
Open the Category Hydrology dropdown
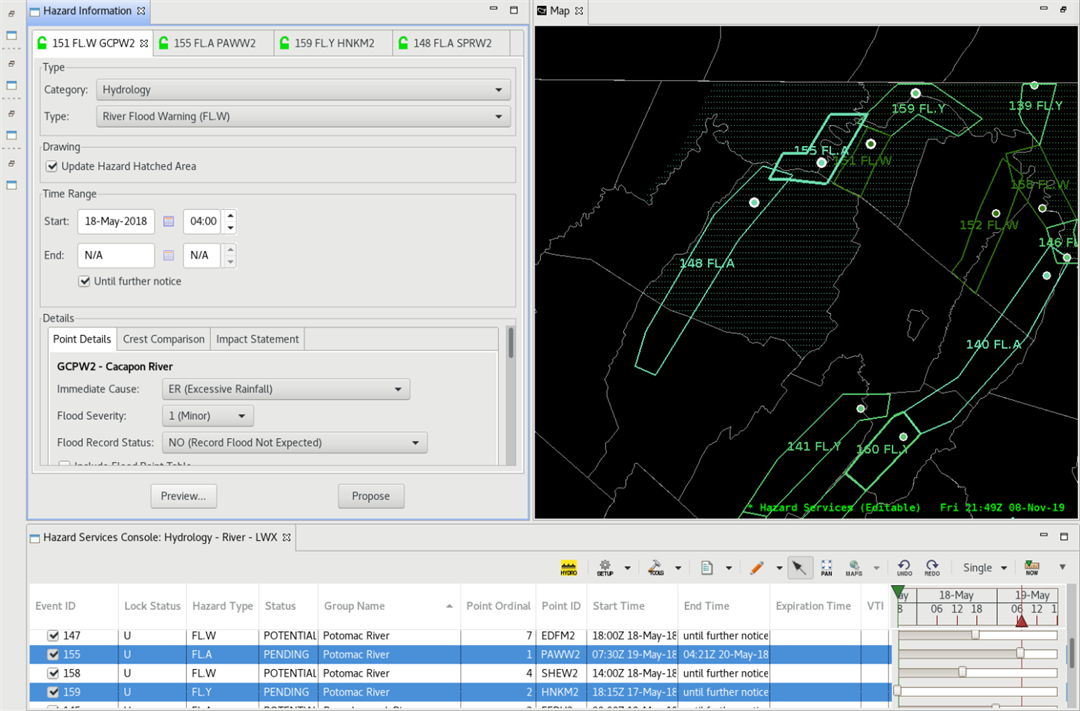pos(303,90)
